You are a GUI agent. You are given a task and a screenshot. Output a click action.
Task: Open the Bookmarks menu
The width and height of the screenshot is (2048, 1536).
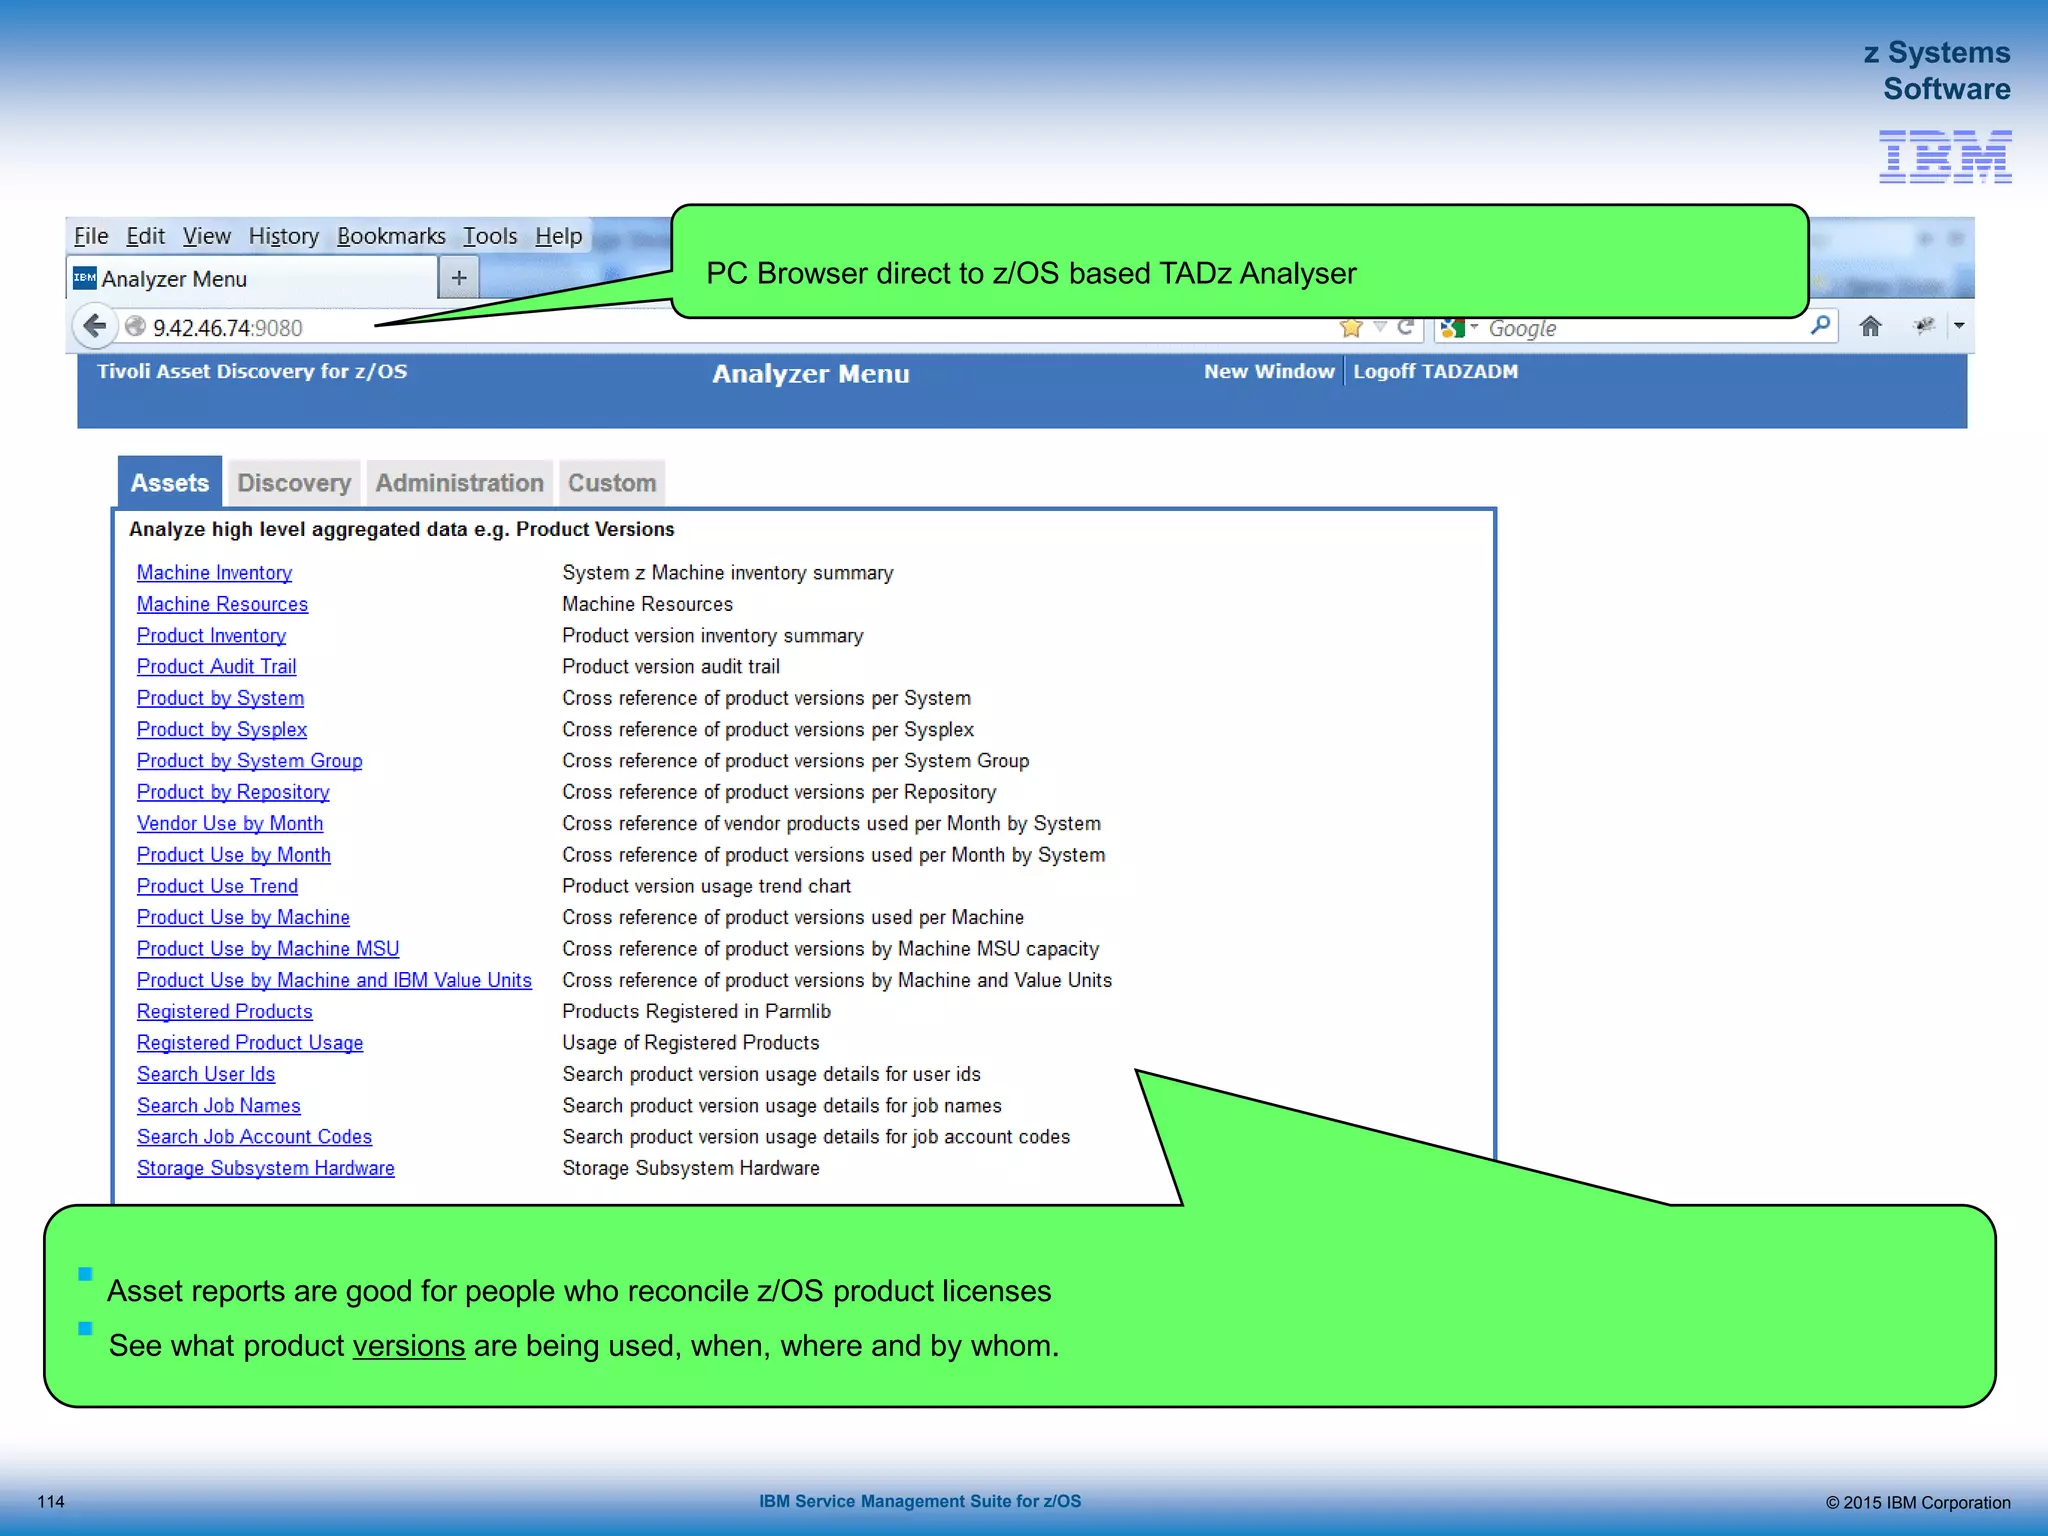[391, 236]
